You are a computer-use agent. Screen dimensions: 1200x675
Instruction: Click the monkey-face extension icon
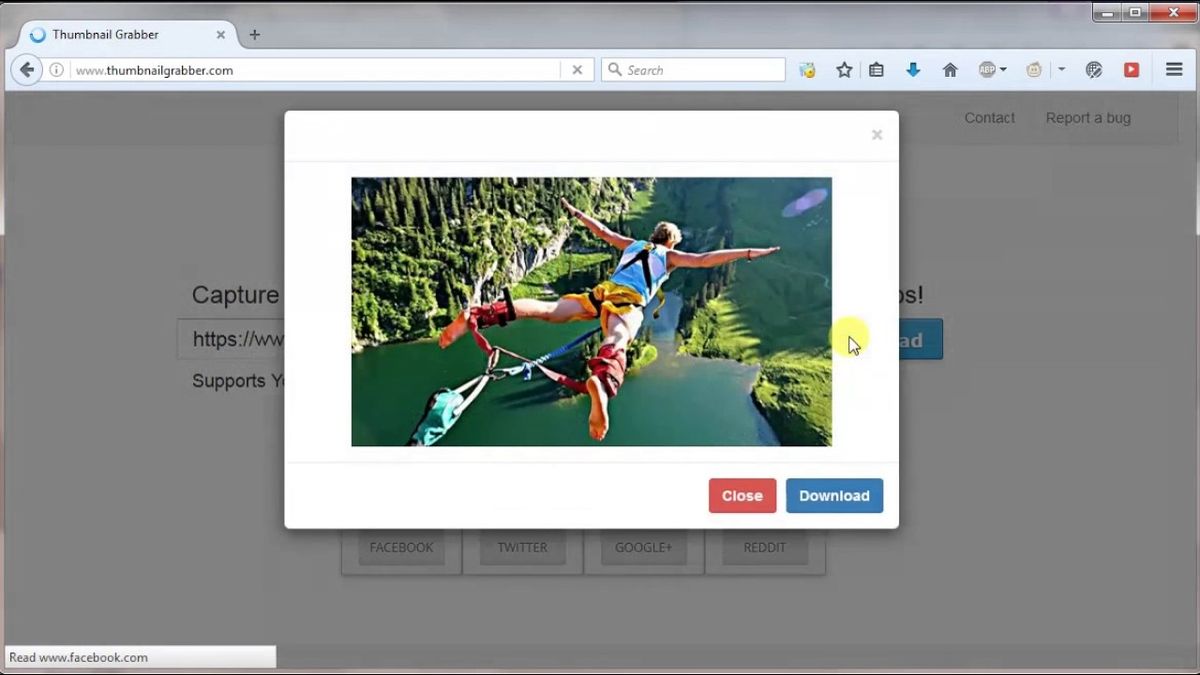[x=1034, y=69]
